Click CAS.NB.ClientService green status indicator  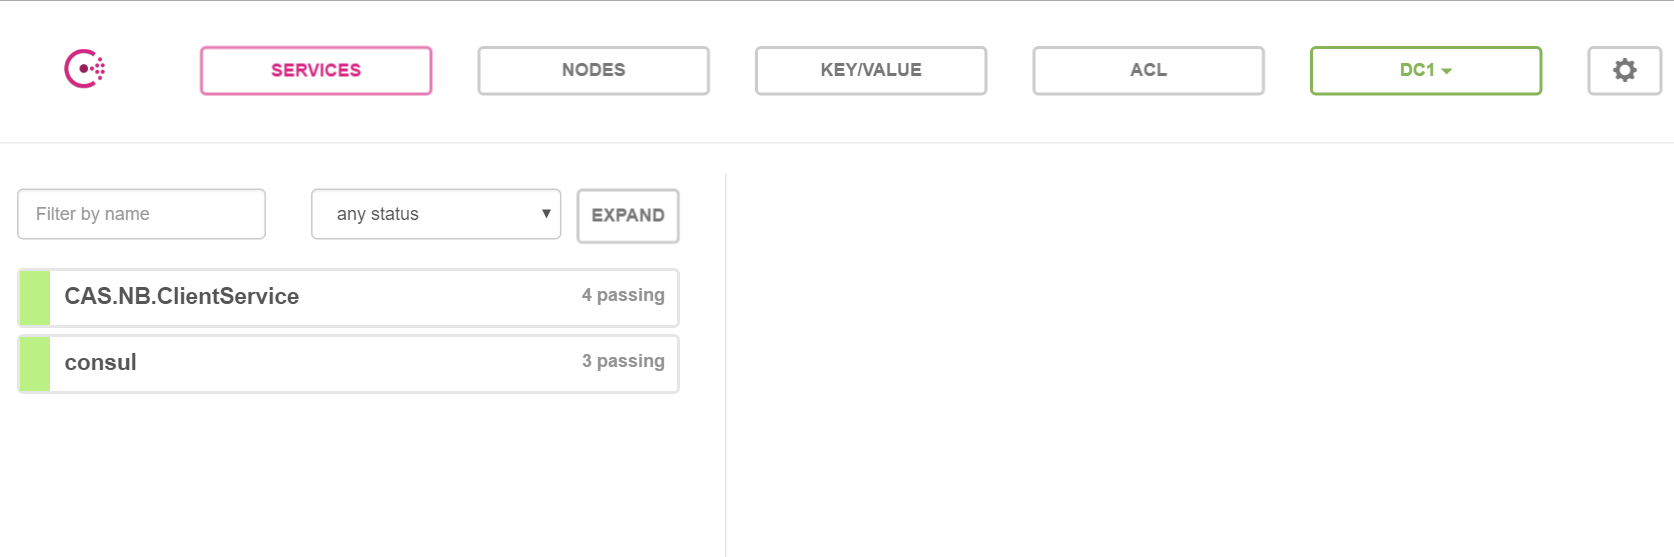pyautogui.click(x=35, y=298)
